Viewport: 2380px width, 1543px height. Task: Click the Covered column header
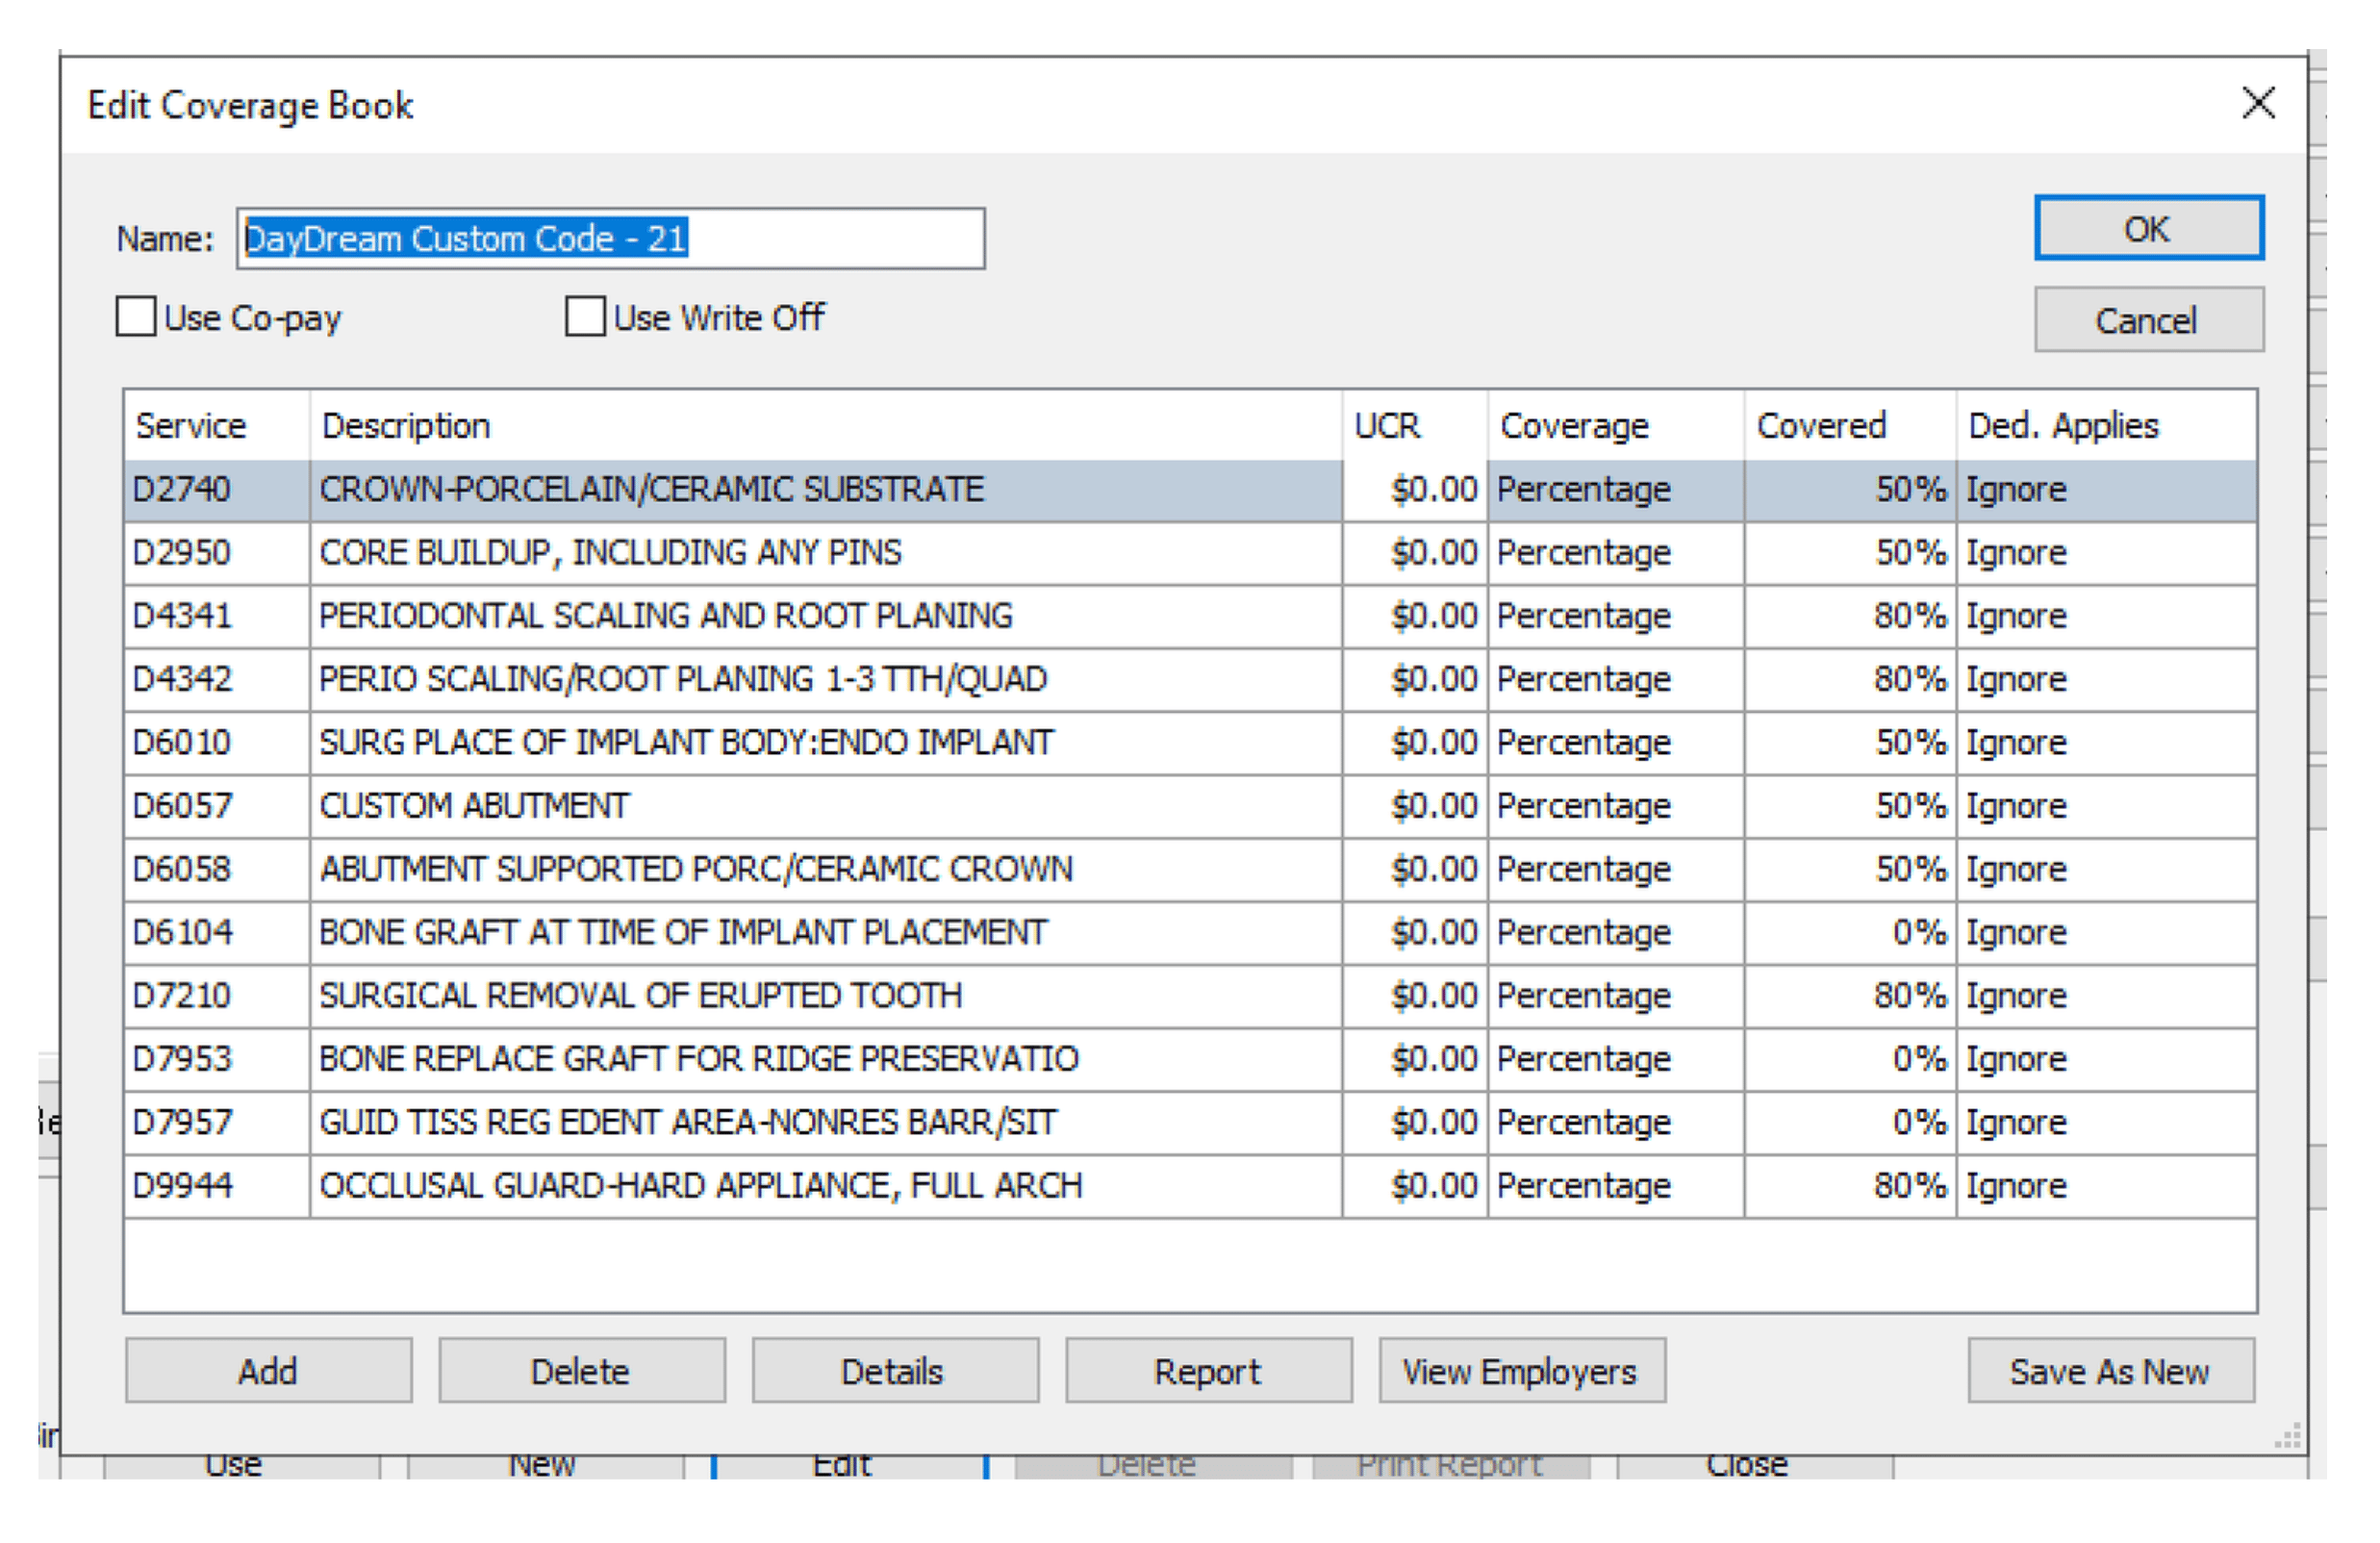click(x=1850, y=425)
